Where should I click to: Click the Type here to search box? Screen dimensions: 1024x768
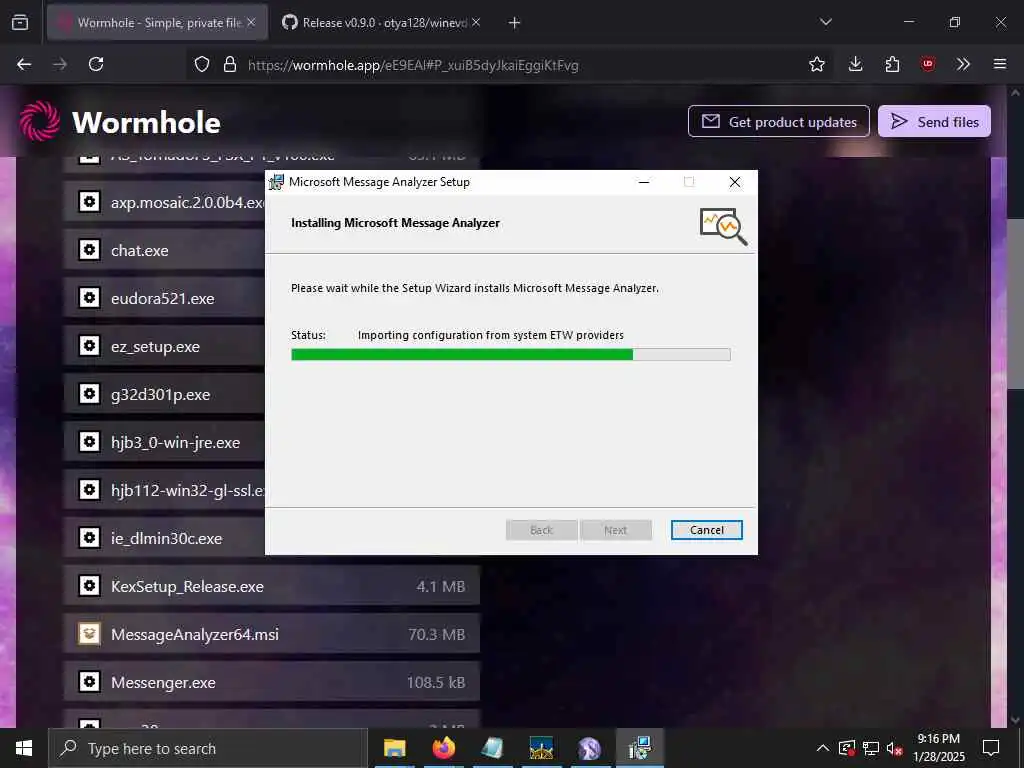(x=208, y=748)
